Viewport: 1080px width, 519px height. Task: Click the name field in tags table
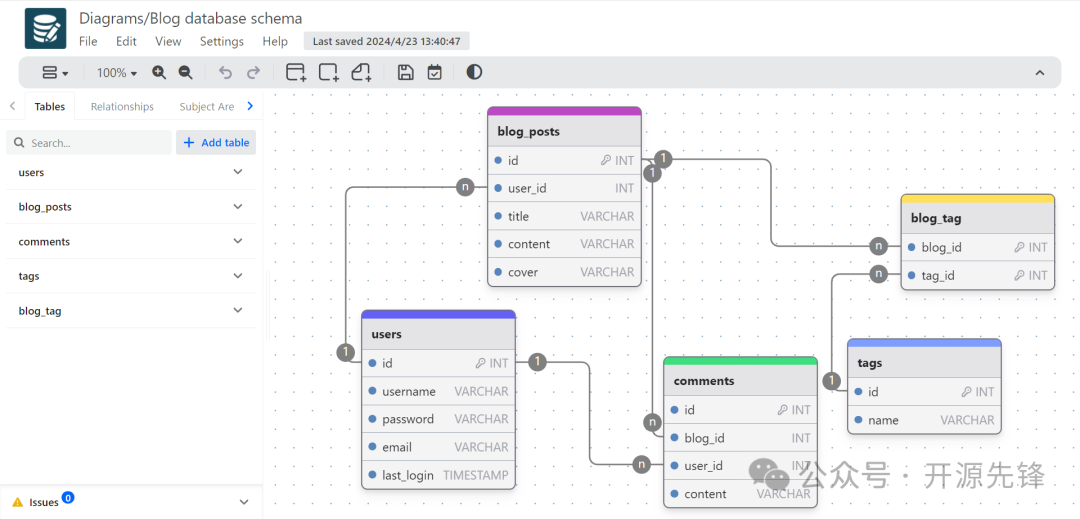click(x=924, y=420)
